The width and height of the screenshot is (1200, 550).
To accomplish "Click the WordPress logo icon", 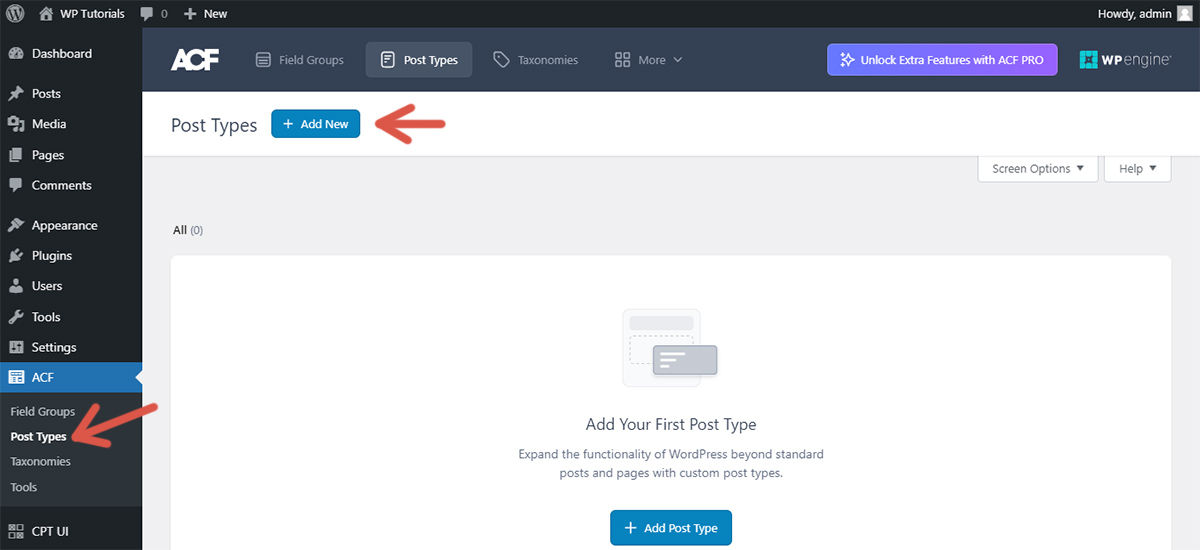I will coord(15,13).
